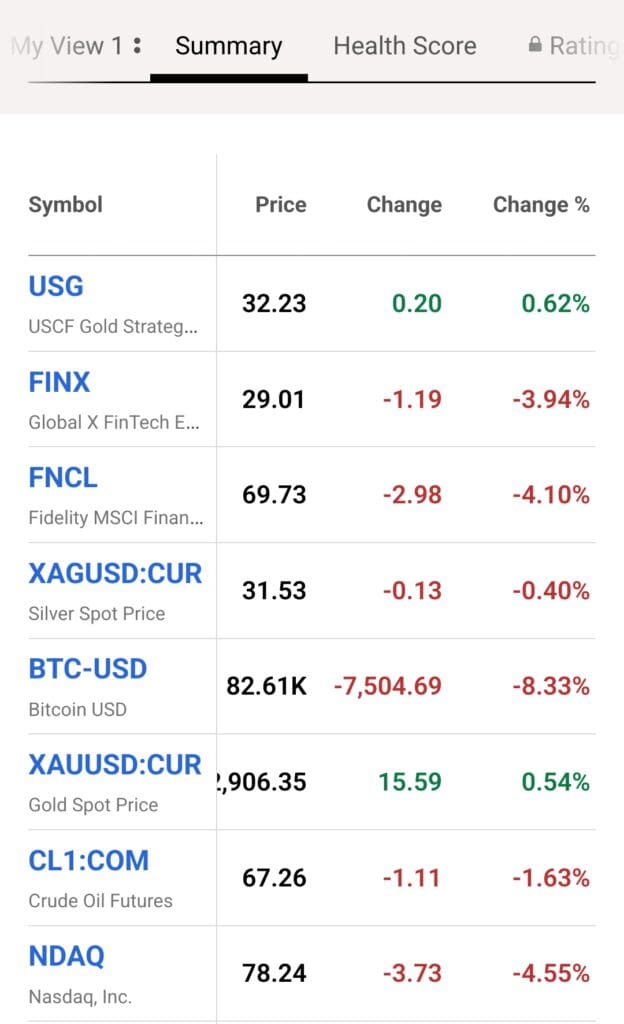Sort the table by Change column
Viewport: 624px width, 1024px height.
404,204
